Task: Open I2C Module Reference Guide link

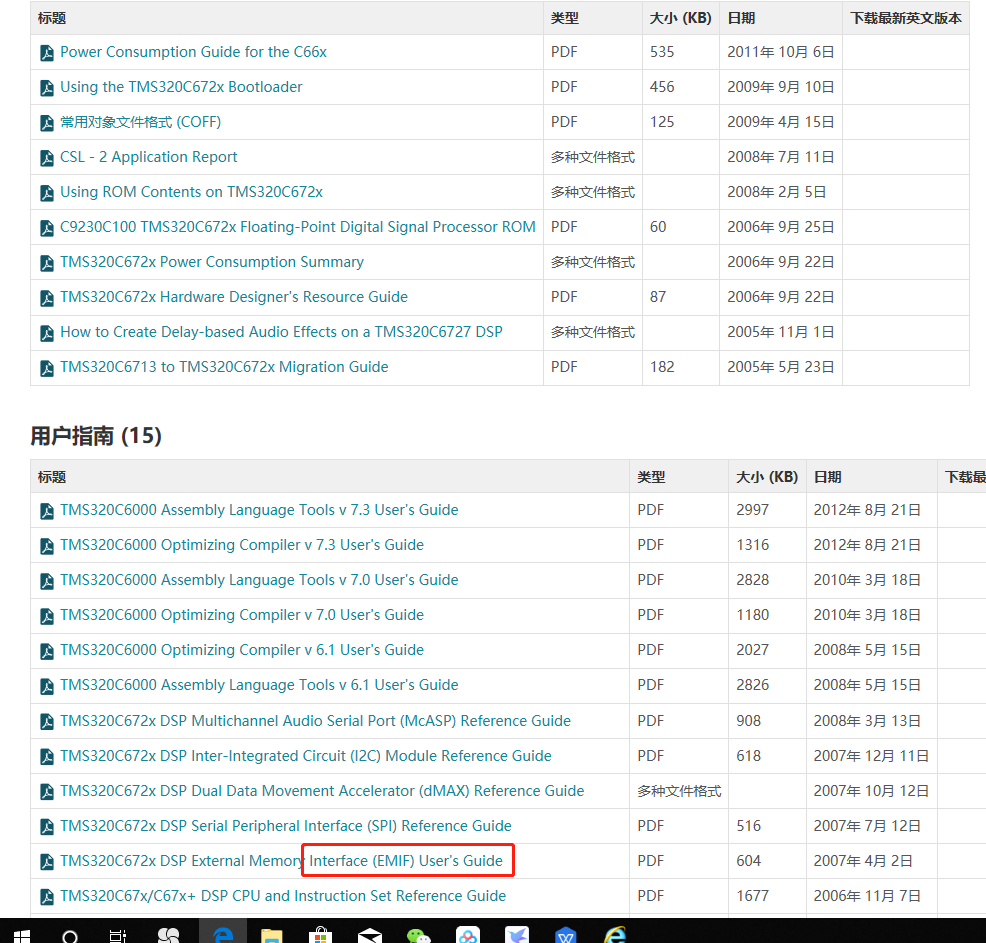Action: tap(306, 756)
